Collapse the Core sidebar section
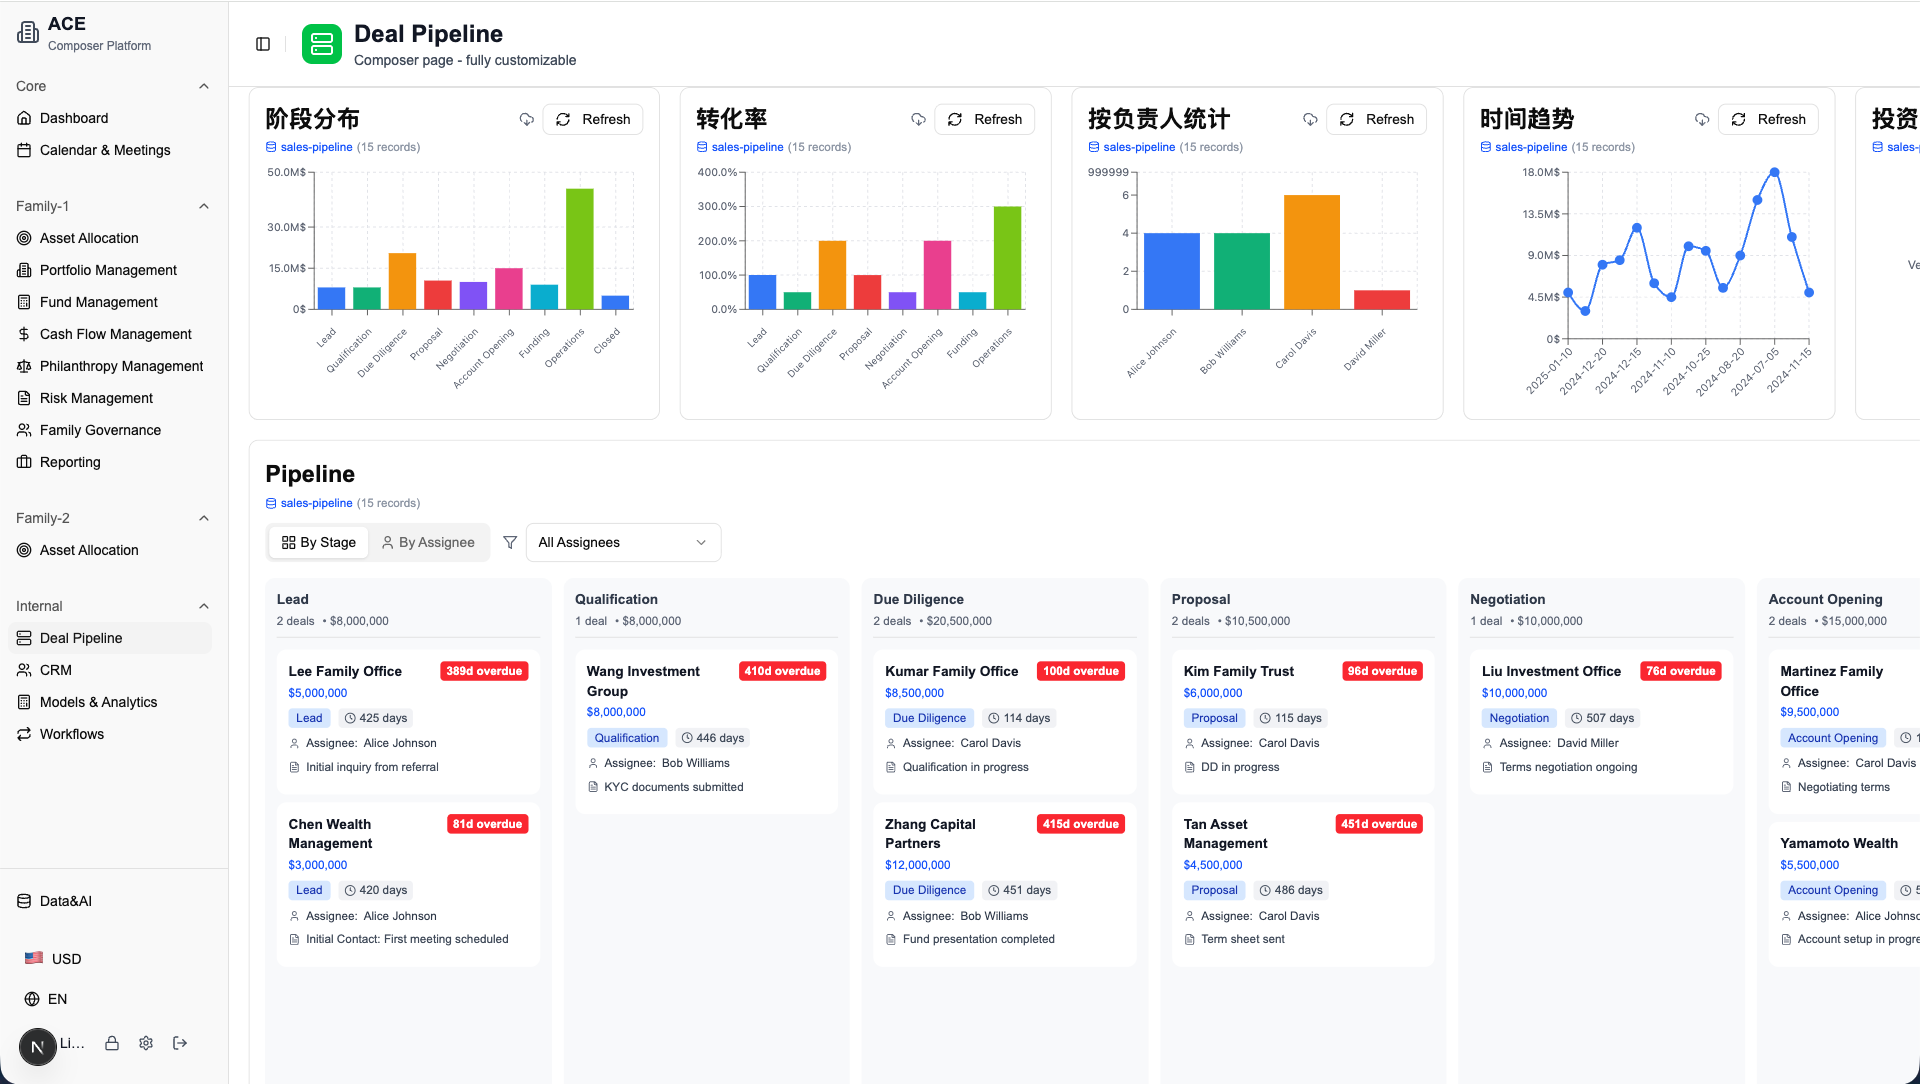 (x=204, y=86)
